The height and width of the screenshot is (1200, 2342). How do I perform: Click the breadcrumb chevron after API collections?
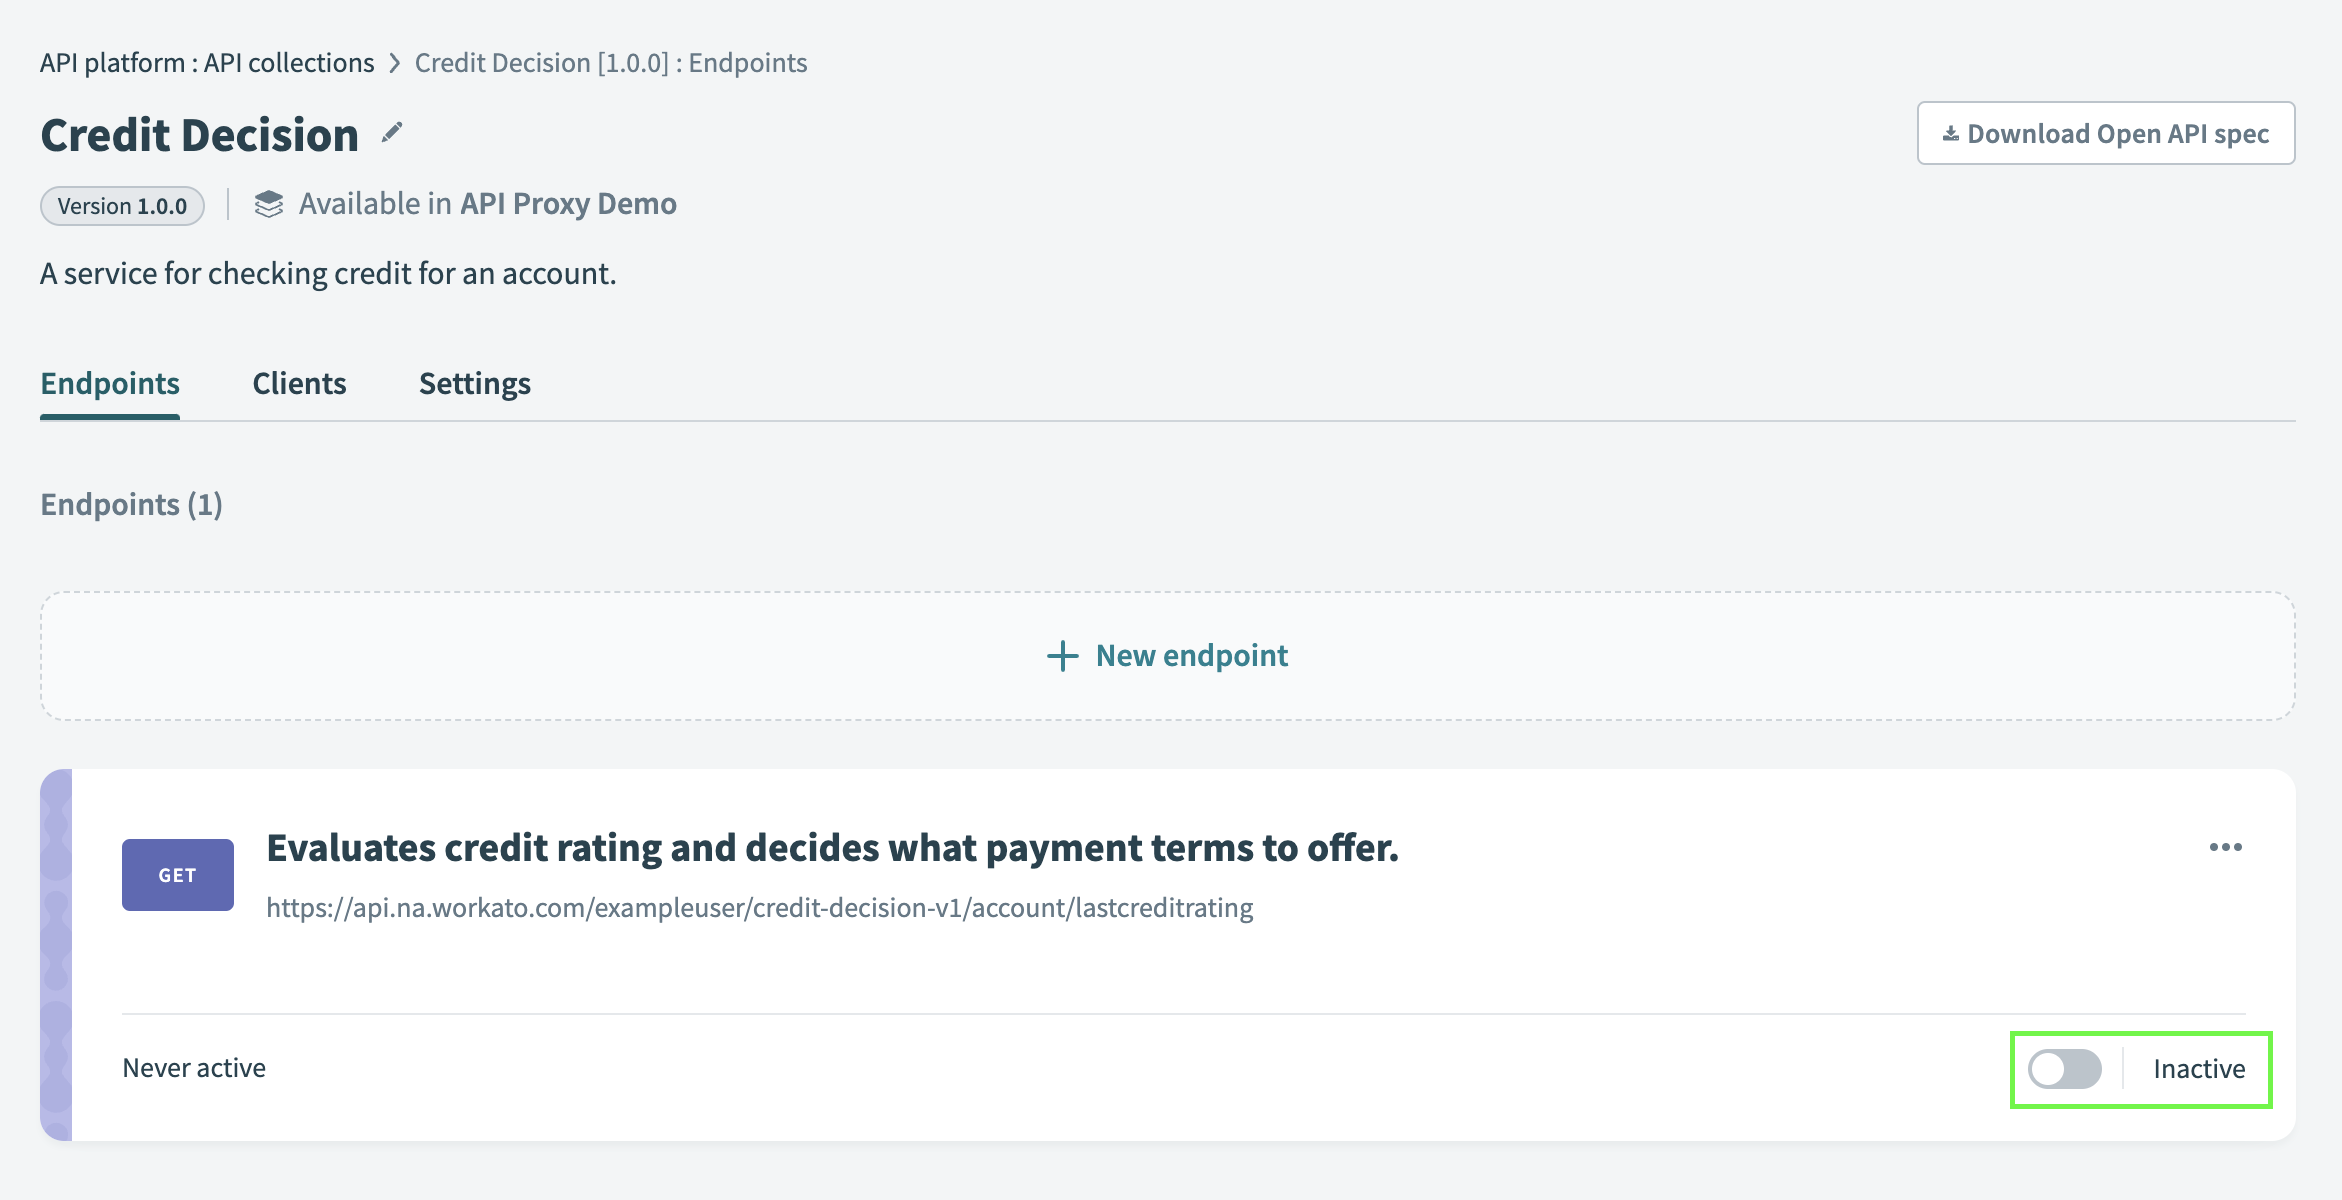[x=394, y=62]
